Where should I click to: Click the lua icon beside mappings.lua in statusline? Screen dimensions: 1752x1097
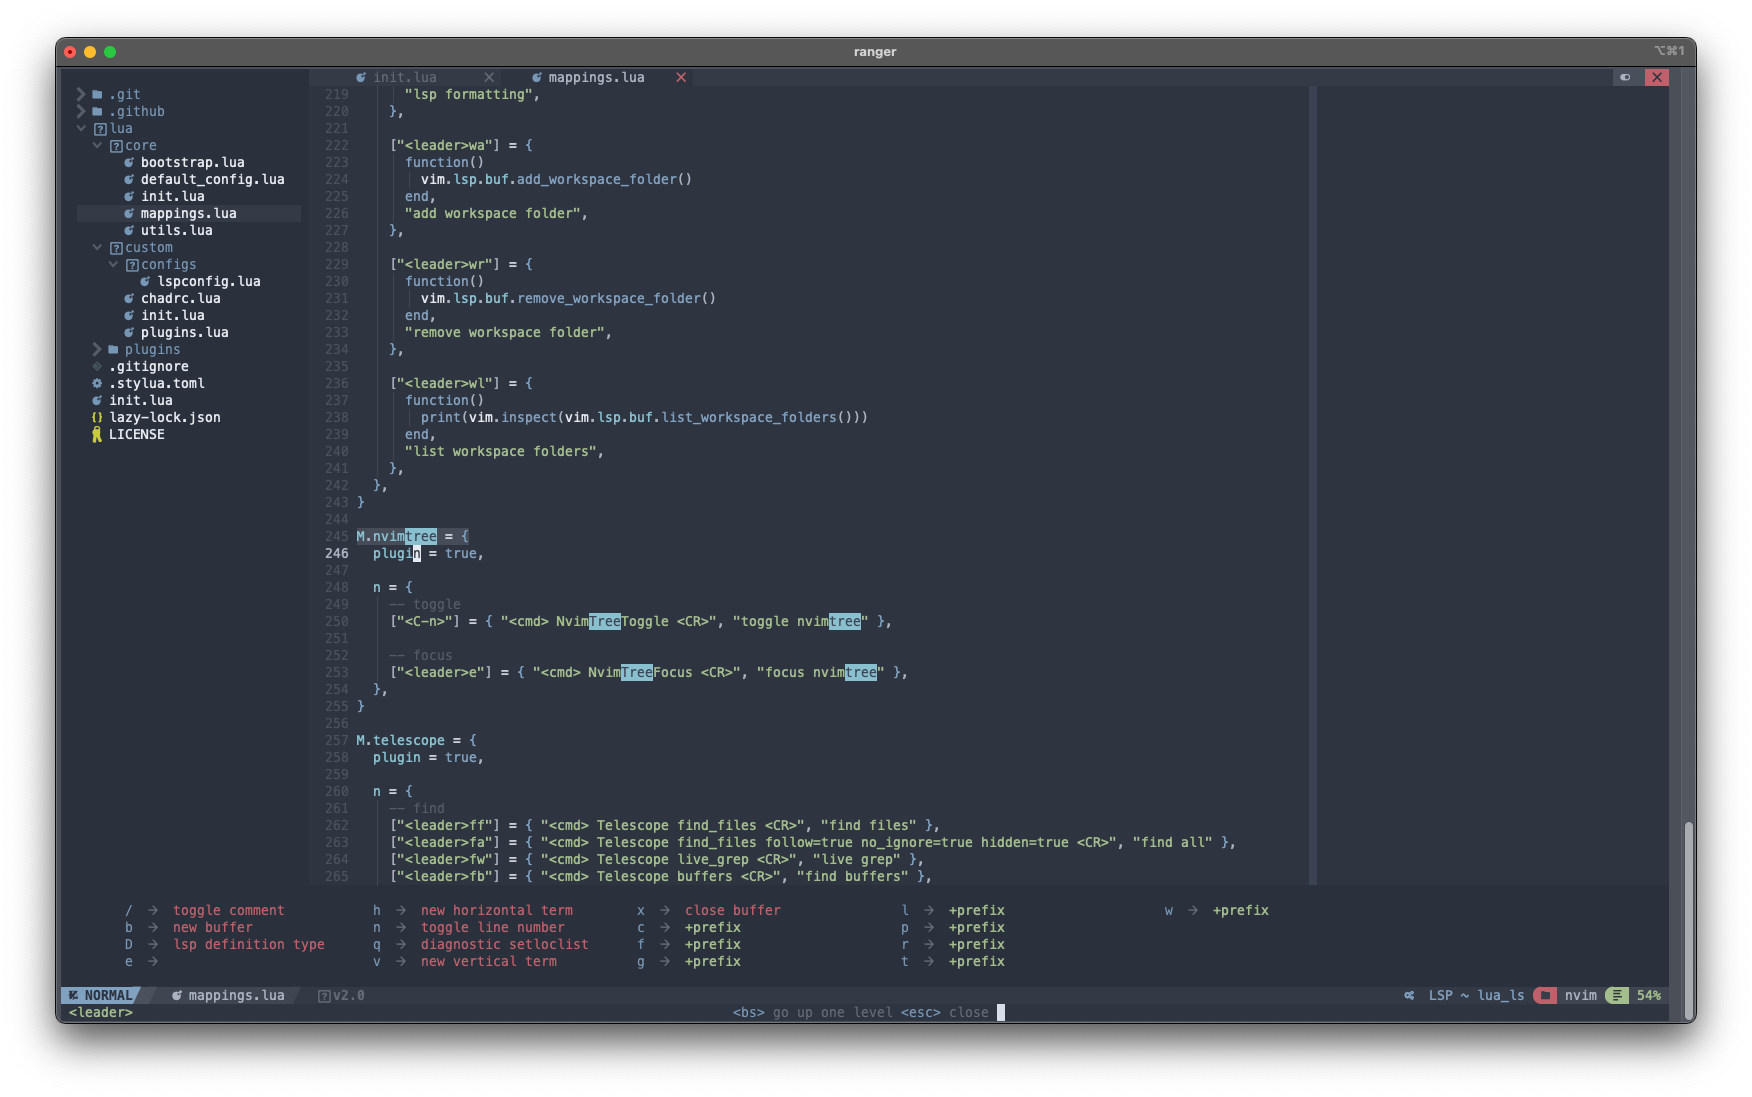pyautogui.click(x=175, y=995)
